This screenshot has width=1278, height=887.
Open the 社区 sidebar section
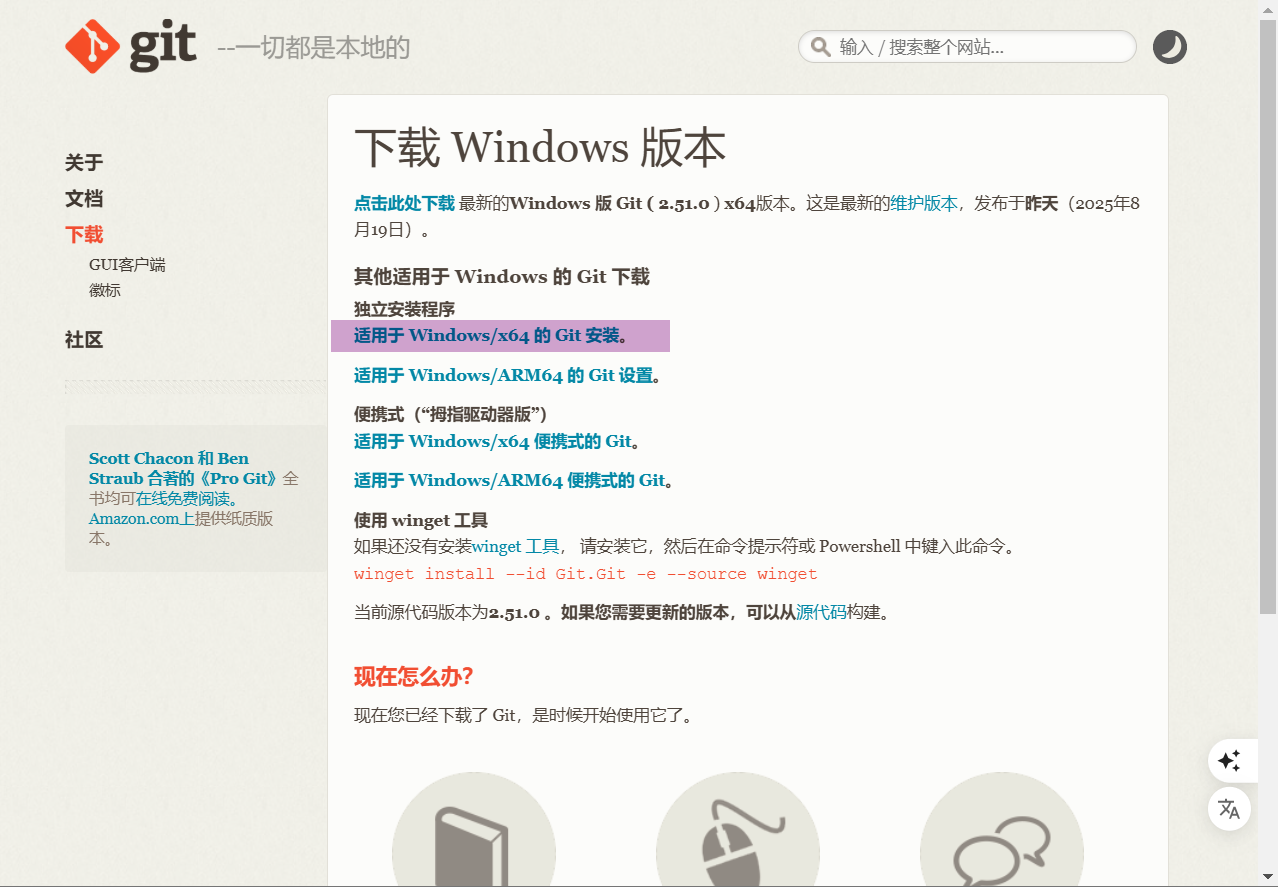coord(84,340)
